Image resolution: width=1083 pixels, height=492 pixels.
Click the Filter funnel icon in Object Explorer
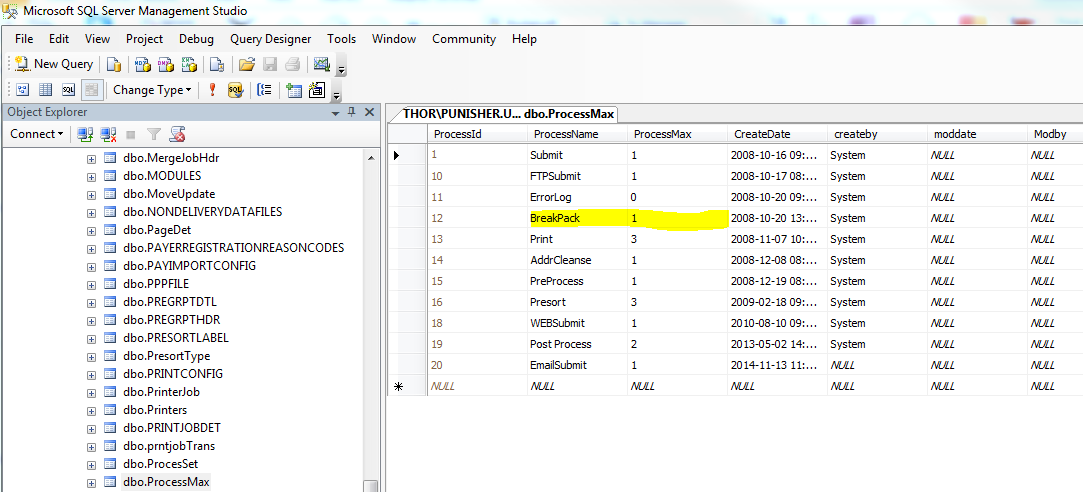click(x=154, y=134)
